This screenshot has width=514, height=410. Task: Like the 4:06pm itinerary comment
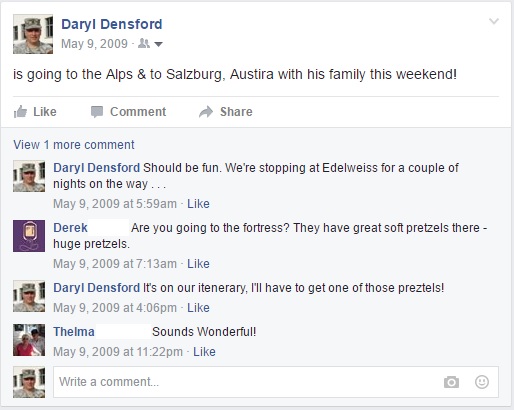[x=198, y=308]
